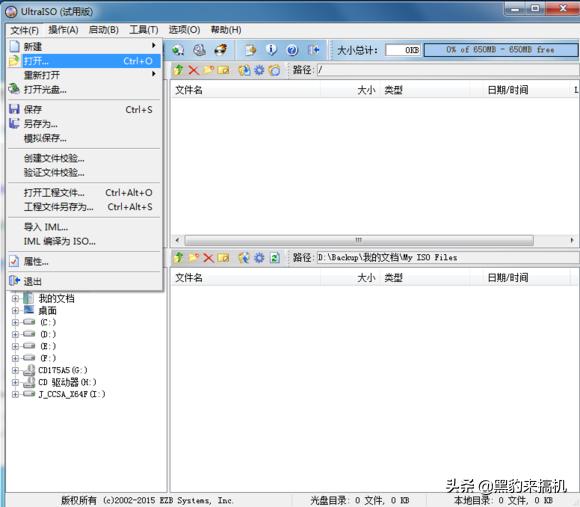Viewport: 580px width, 507px height.
Task: Open the 文件(F) menu
Action: (24, 30)
